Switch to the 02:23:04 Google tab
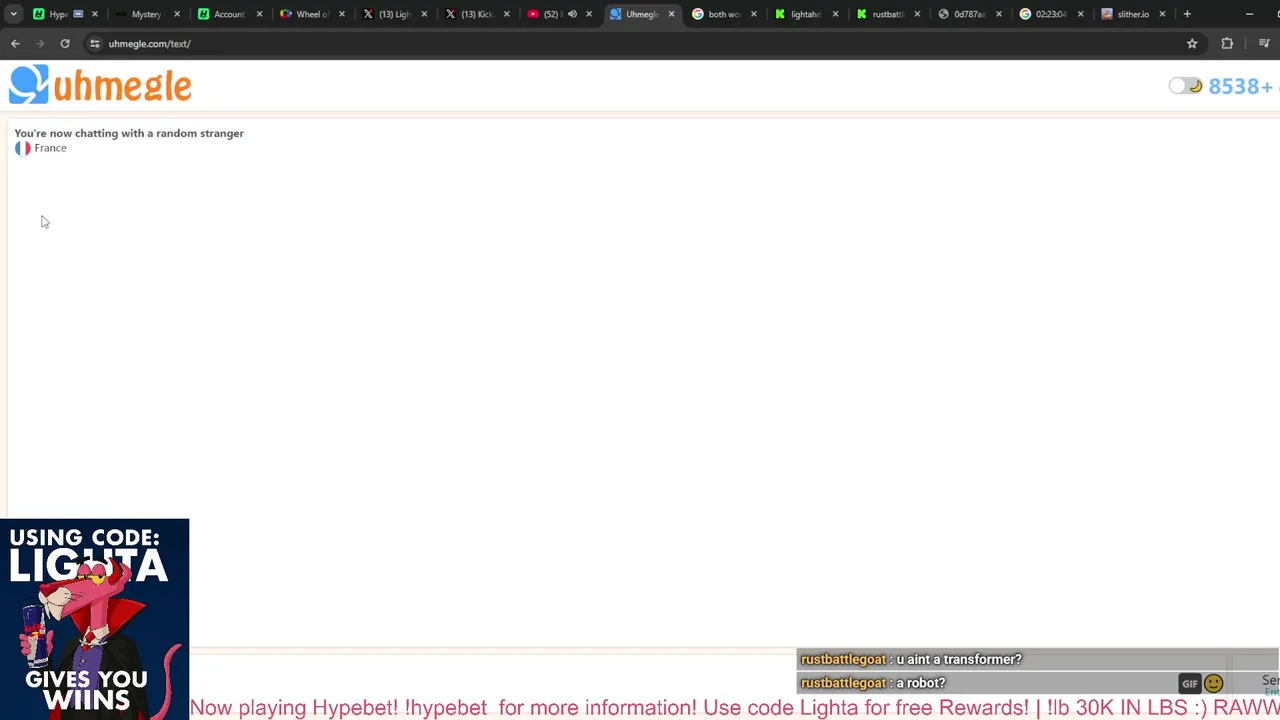Image resolution: width=1280 pixels, height=720 pixels. tap(1050, 14)
